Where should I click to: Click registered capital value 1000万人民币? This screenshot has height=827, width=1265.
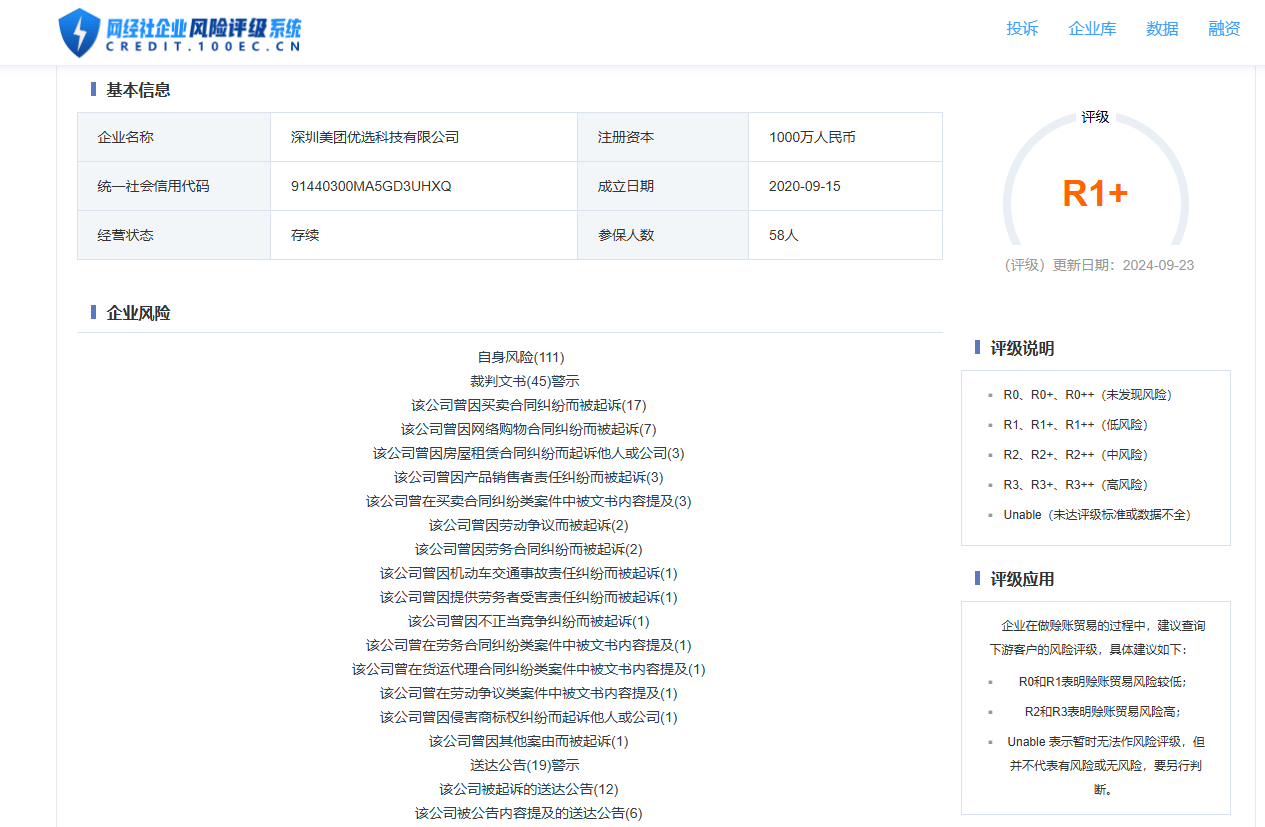(812, 137)
